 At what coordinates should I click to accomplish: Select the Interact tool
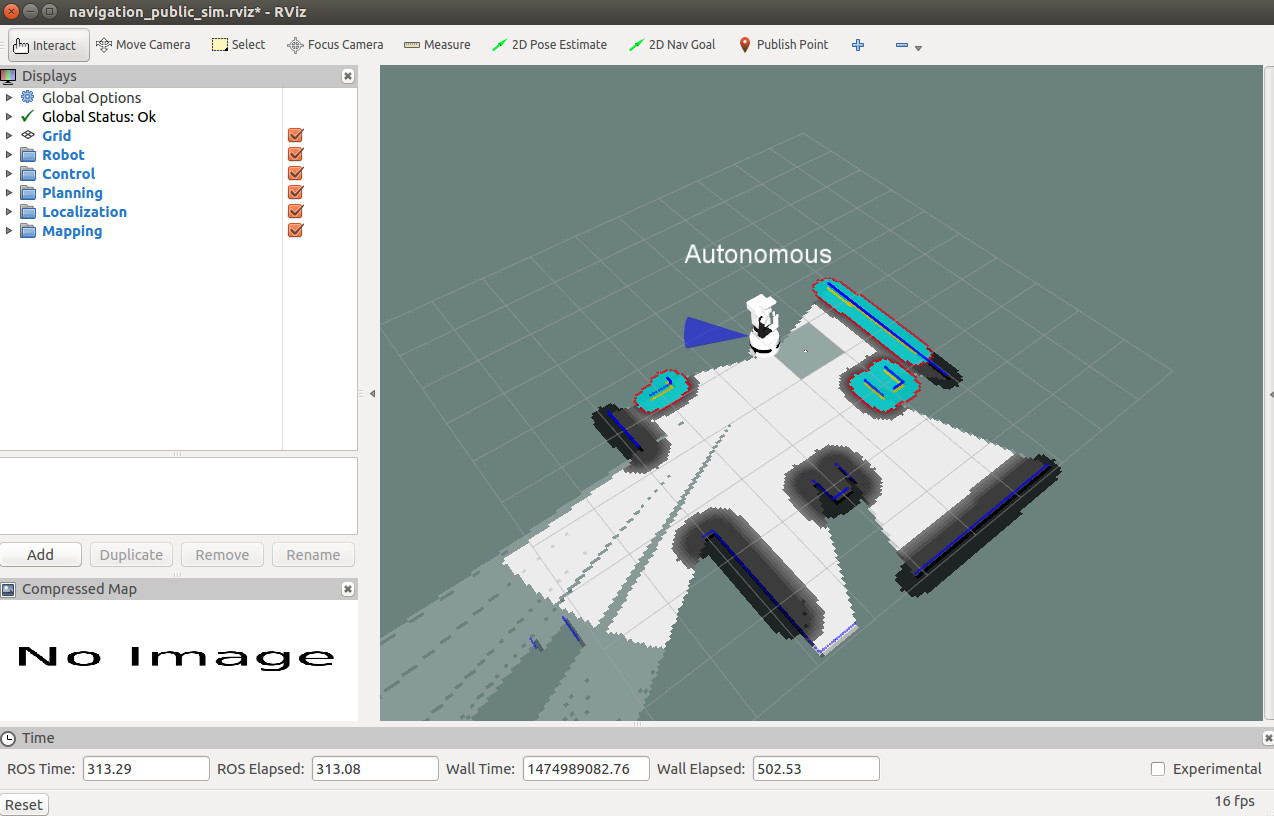click(x=49, y=45)
